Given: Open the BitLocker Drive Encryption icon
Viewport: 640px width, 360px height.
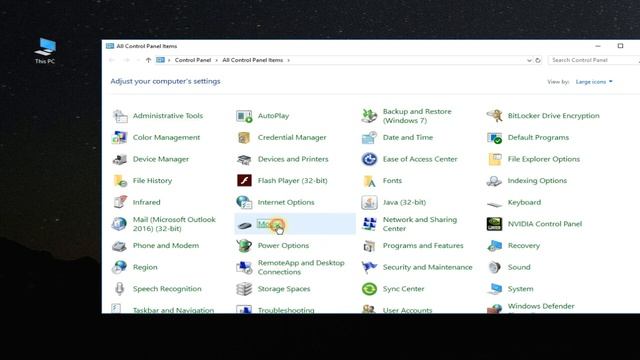Looking at the screenshot, I should [494, 116].
